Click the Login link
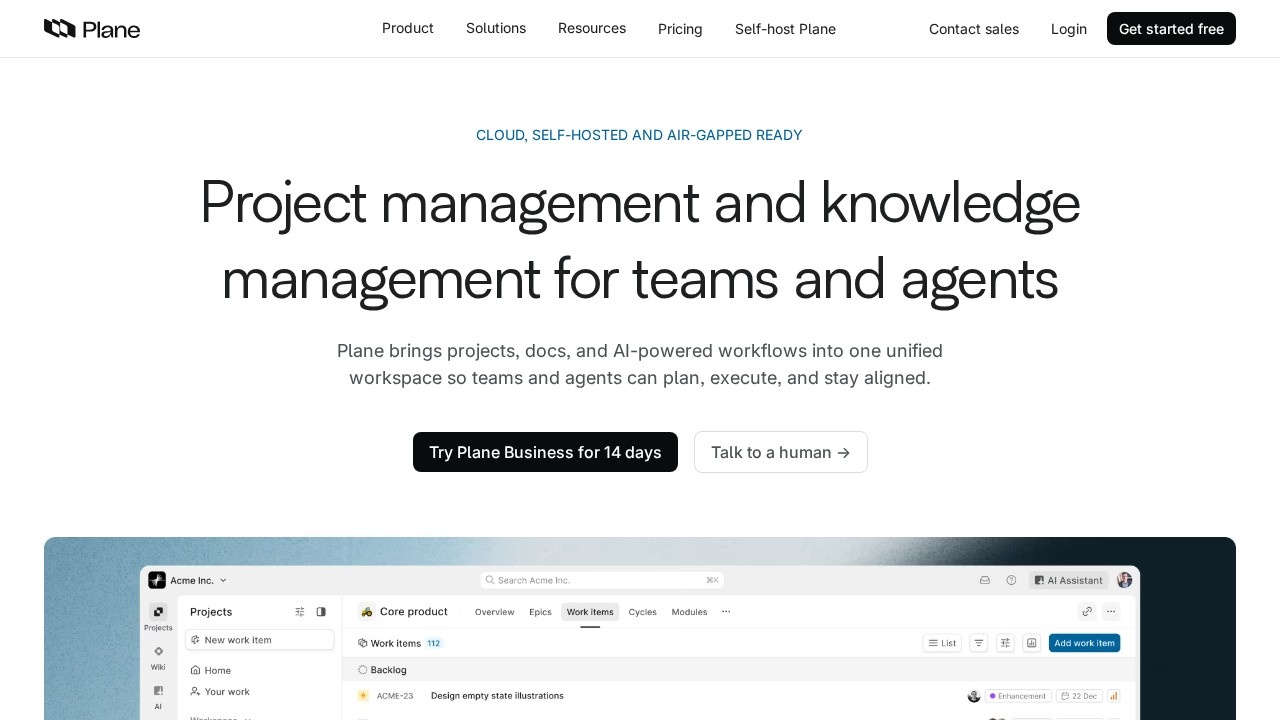1280x720 pixels. click(1069, 29)
